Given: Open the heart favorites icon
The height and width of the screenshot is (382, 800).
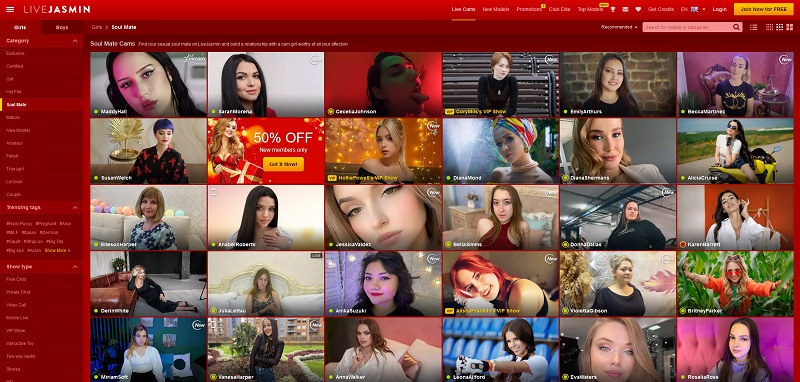Looking at the screenshot, I should 638,9.
